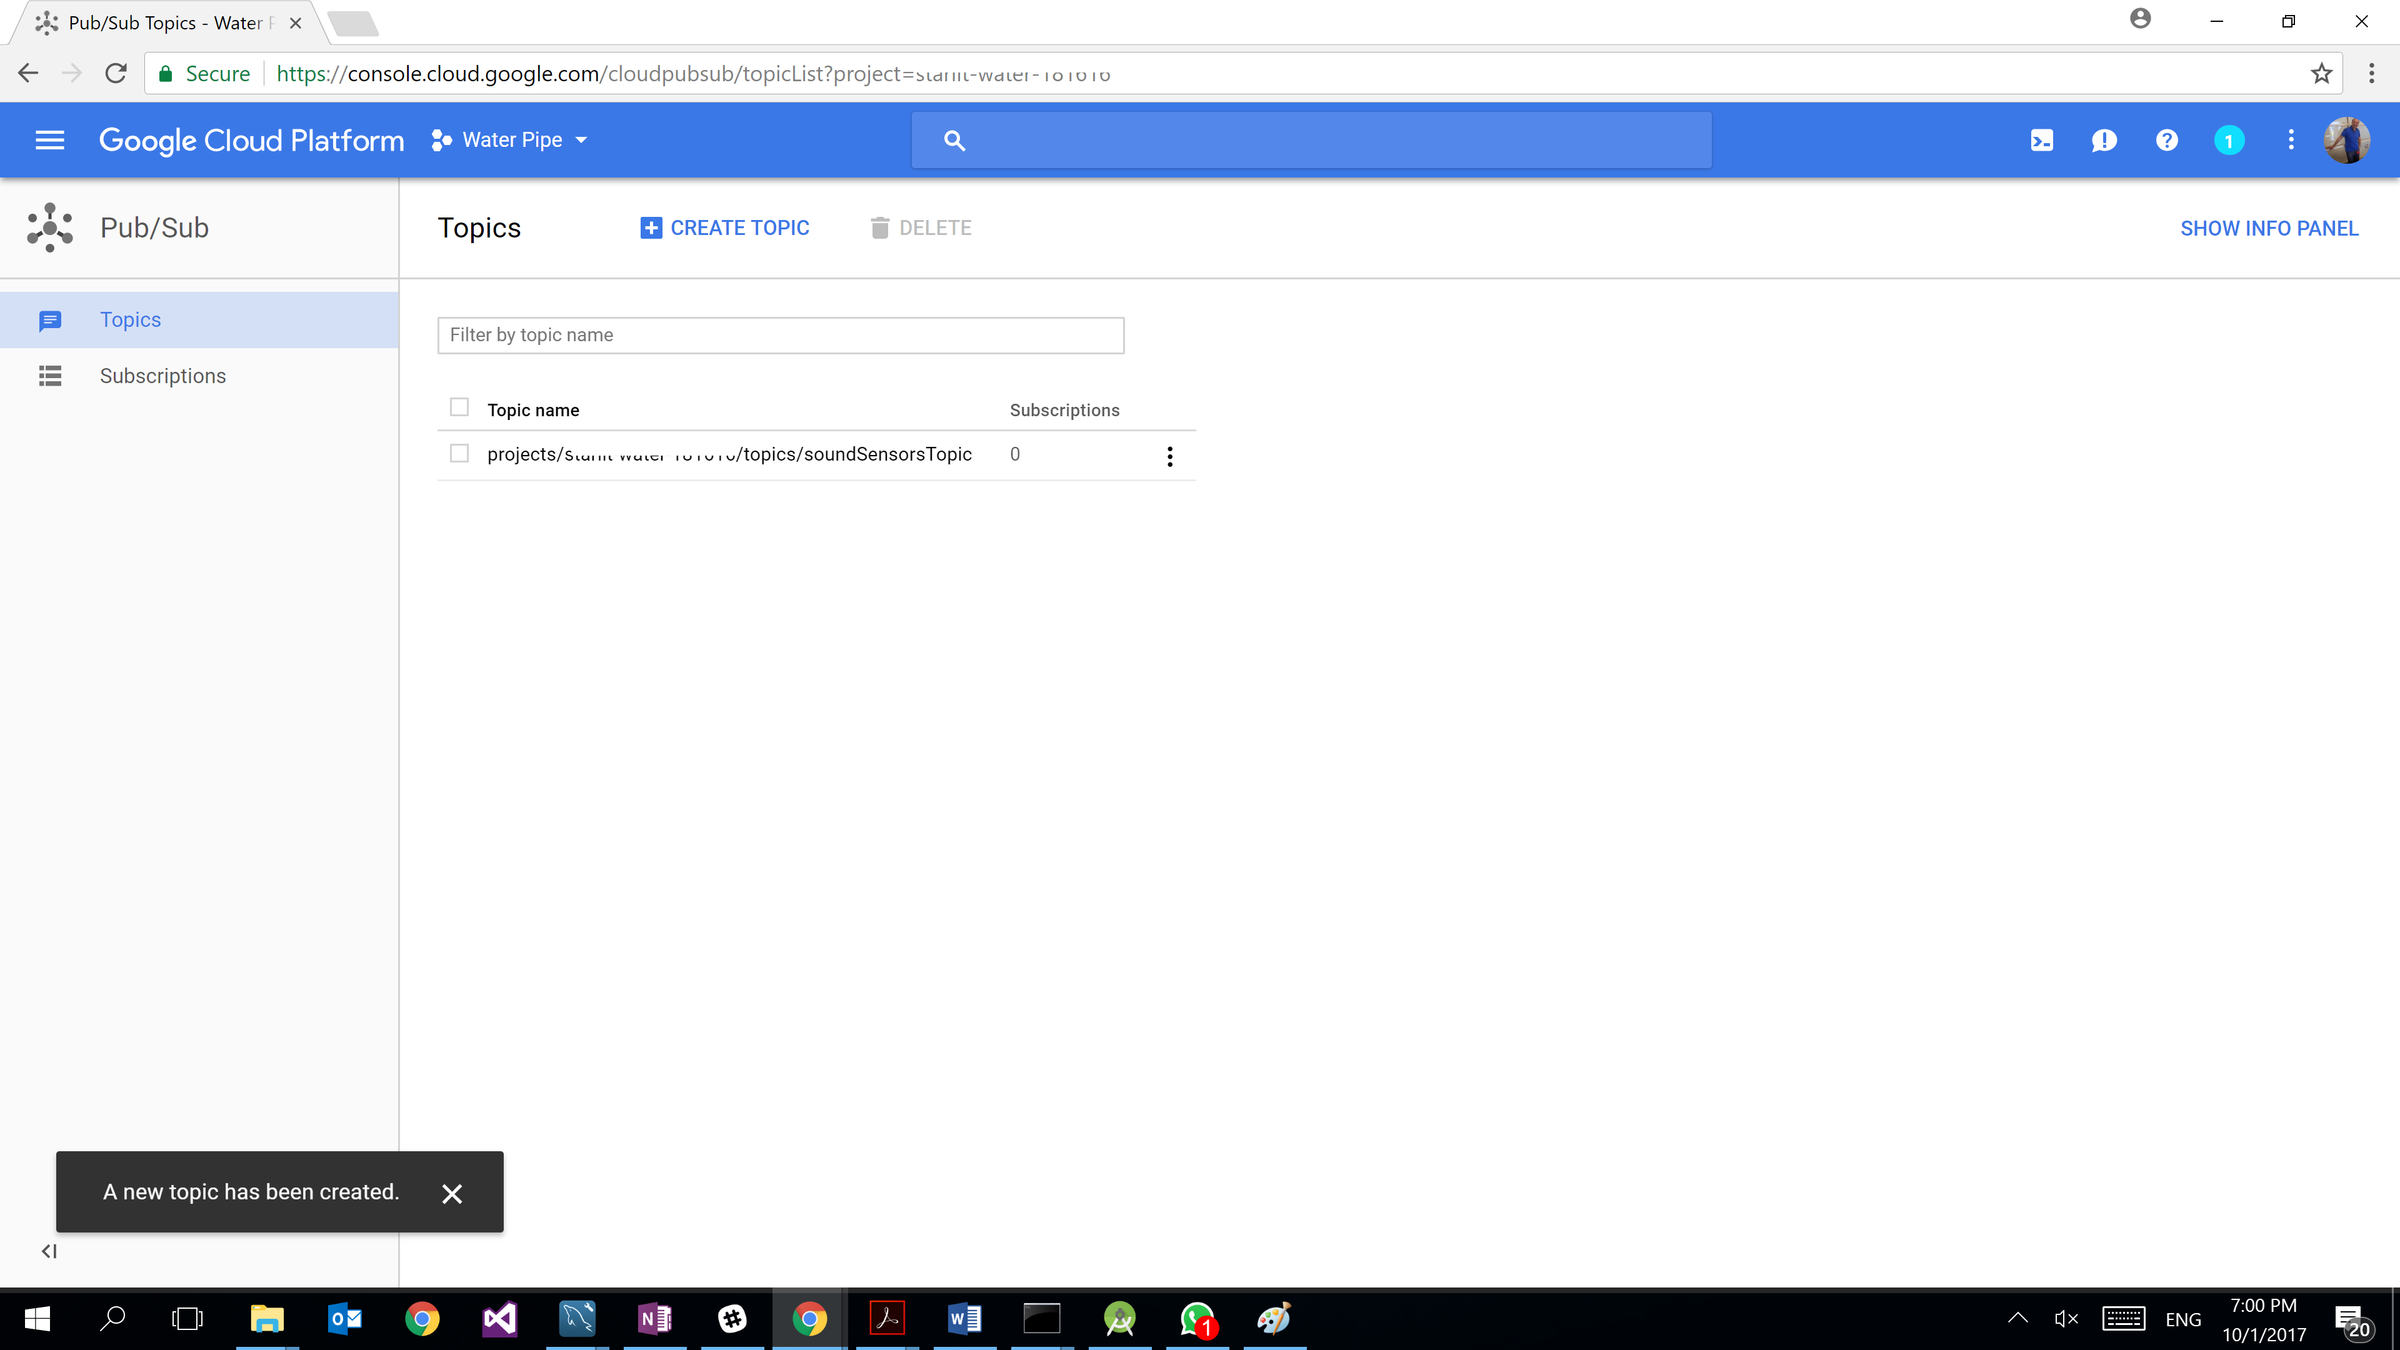Go to Subscriptions in sidebar

(163, 376)
